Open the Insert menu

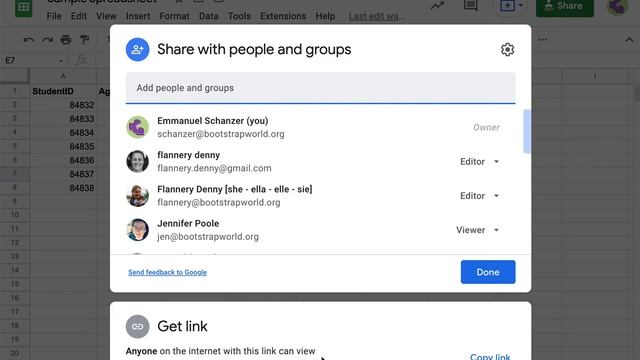coord(138,16)
